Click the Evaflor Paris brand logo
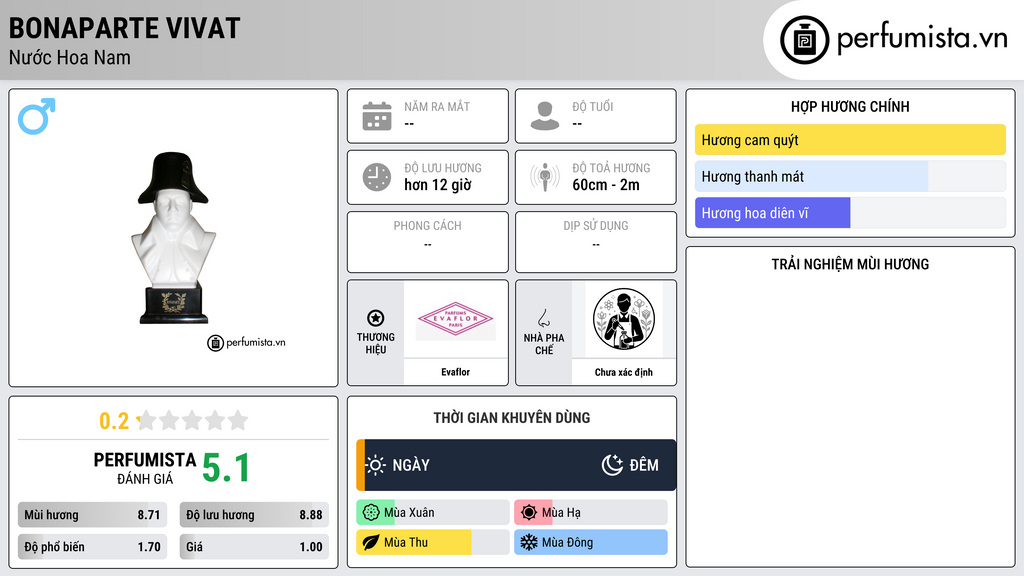 click(x=455, y=319)
